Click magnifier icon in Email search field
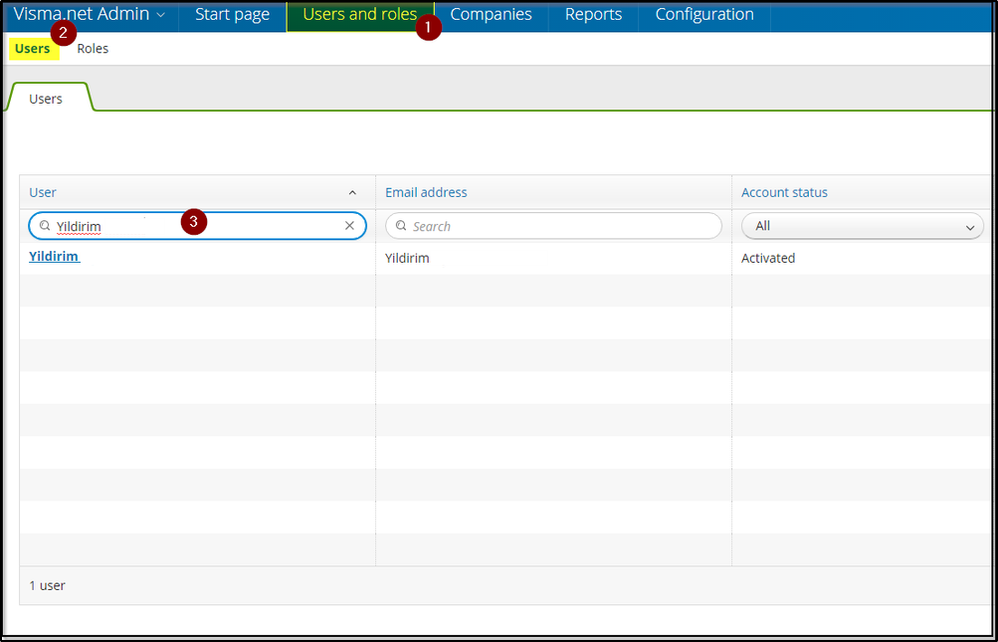 click(x=401, y=225)
